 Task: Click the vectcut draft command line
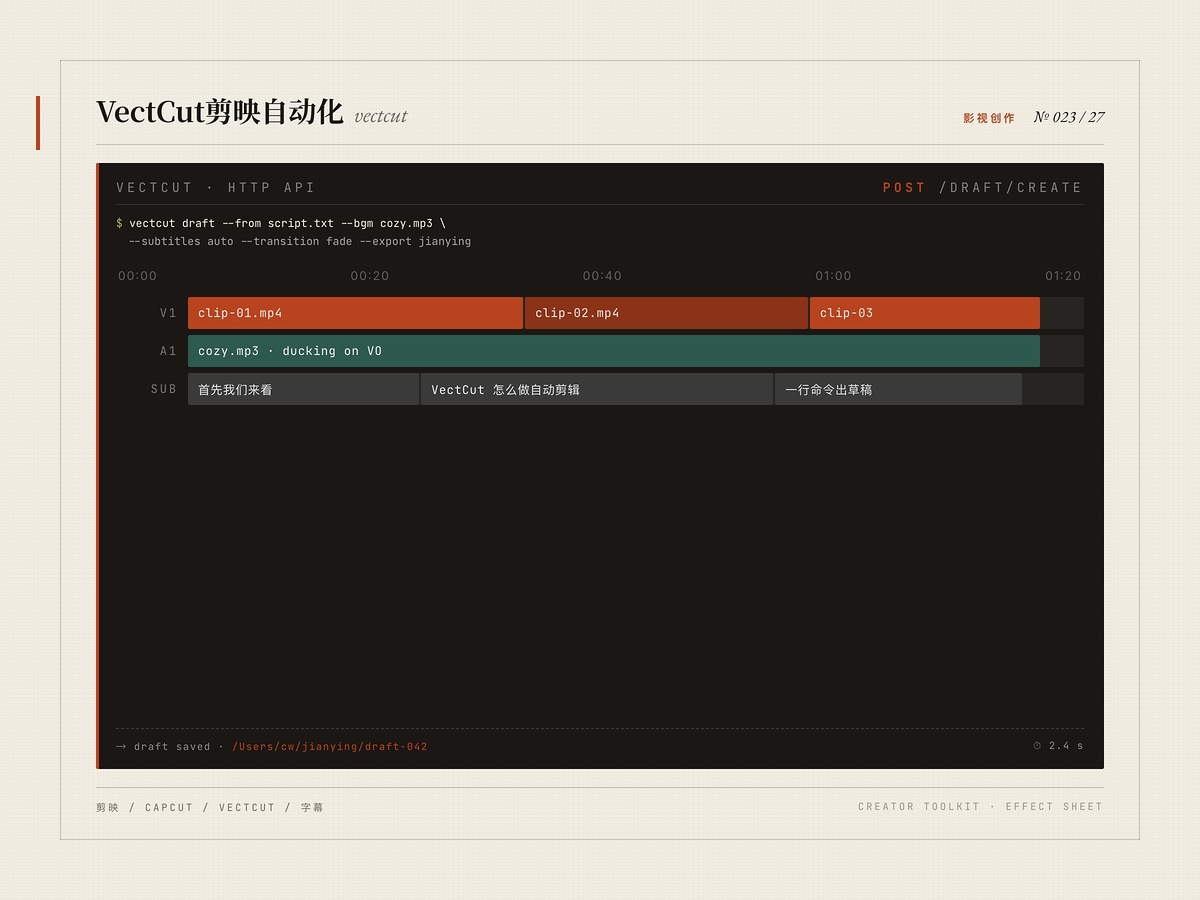click(281, 223)
